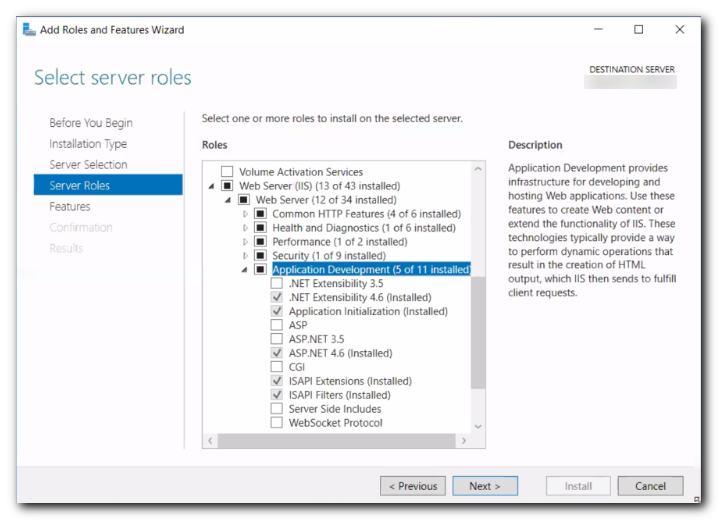
Task: Select Server Side Includes label
Action: coord(335,409)
